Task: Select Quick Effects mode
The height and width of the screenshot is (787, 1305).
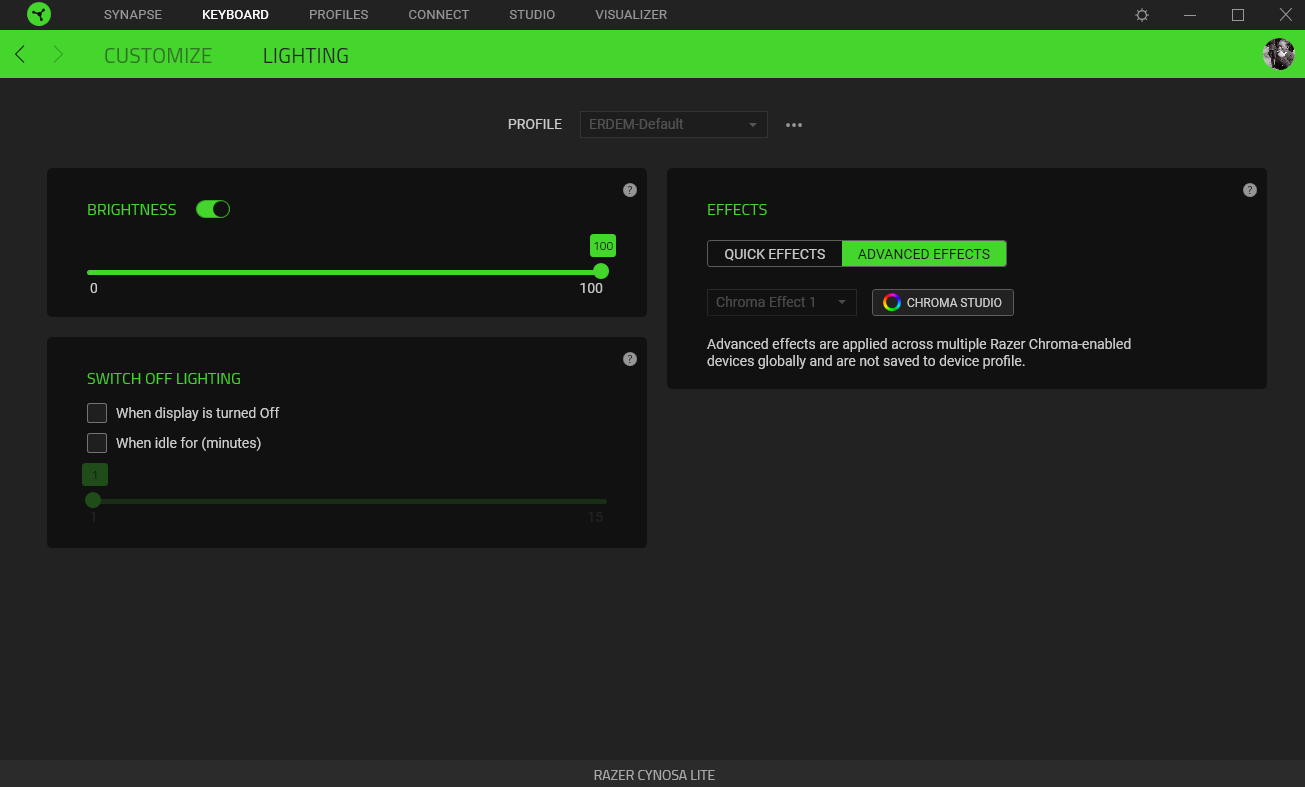Action: click(775, 254)
